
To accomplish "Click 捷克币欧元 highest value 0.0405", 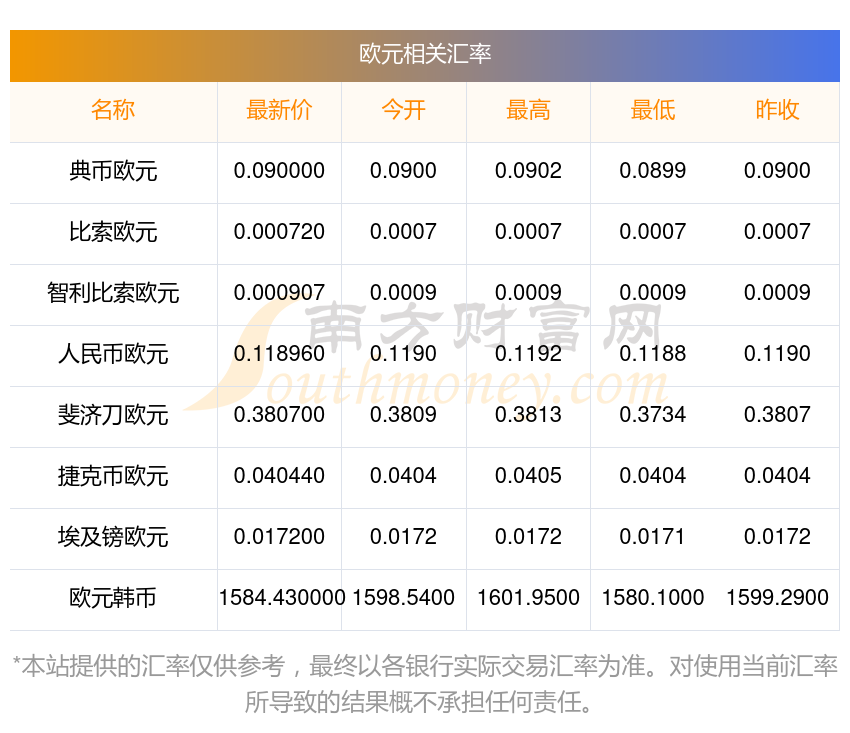I will click(x=528, y=475).
